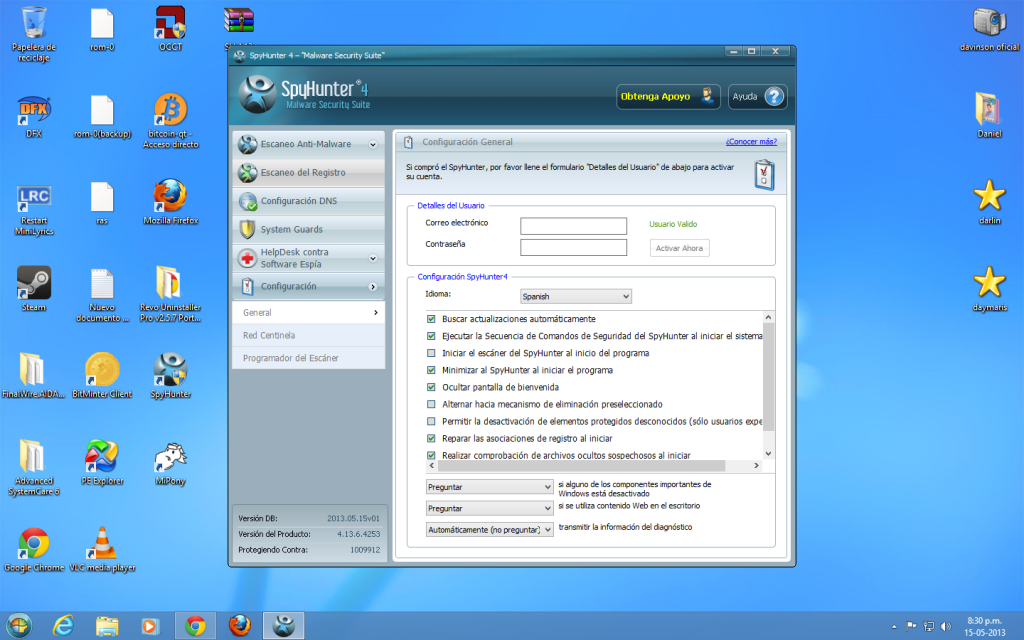The image size is (1024, 640).
Task: Expand the Escaneo Anti-Malware chevron
Action: pos(373,145)
